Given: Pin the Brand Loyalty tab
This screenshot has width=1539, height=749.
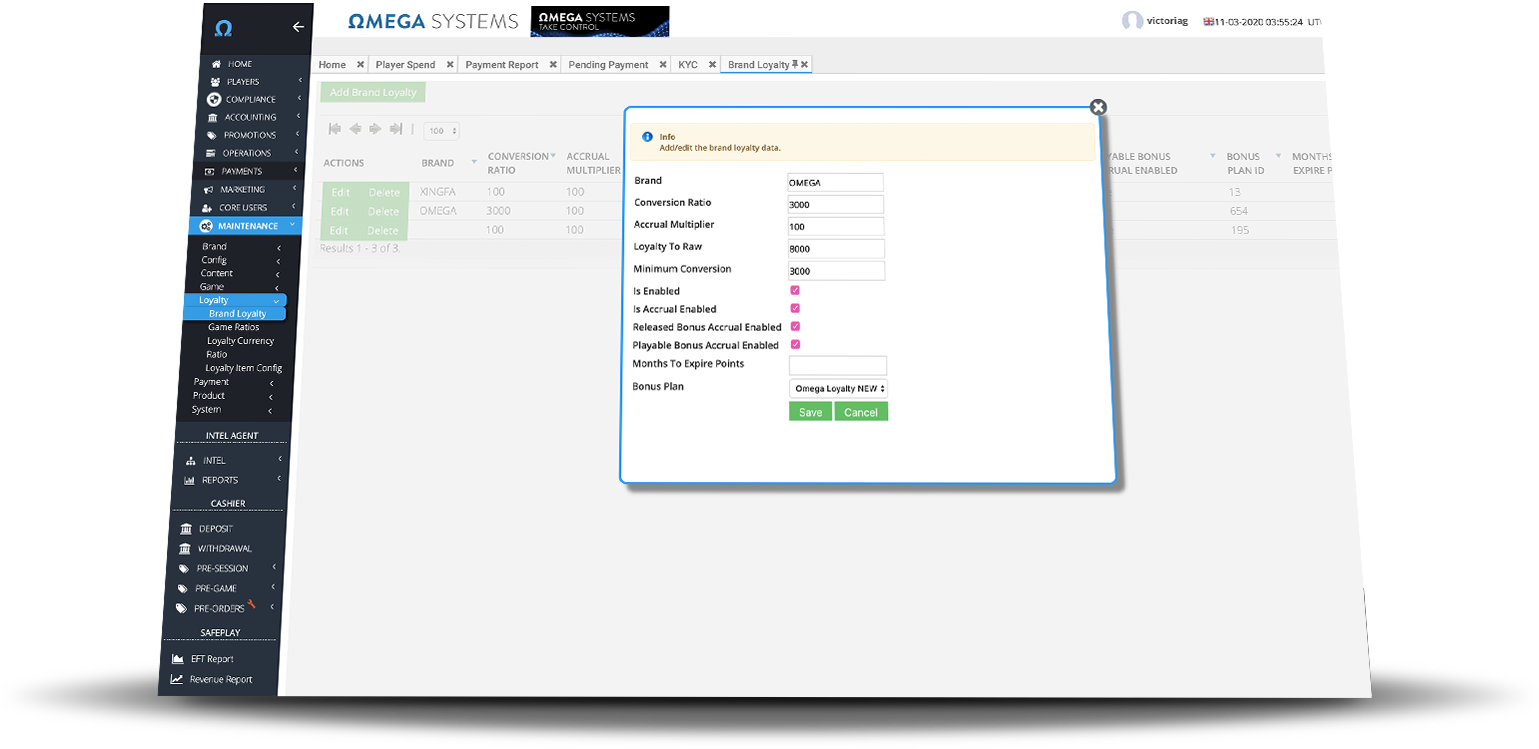Looking at the screenshot, I should coord(795,64).
